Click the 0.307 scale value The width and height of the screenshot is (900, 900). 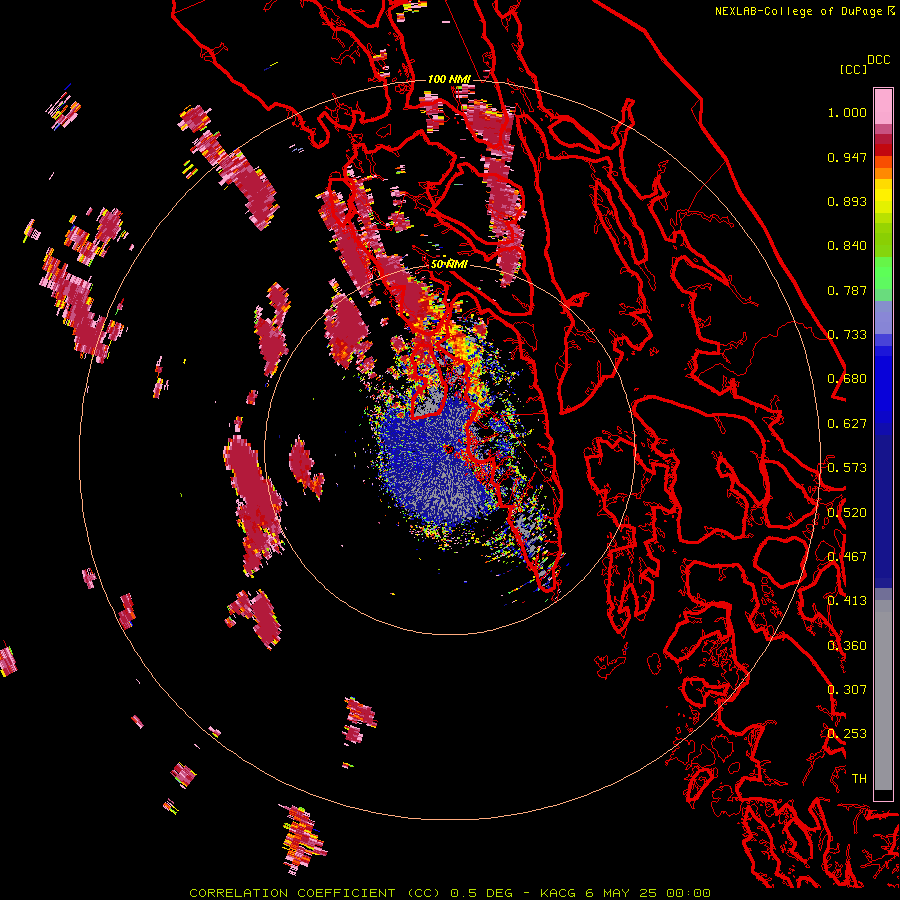pyautogui.click(x=847, y=690)
